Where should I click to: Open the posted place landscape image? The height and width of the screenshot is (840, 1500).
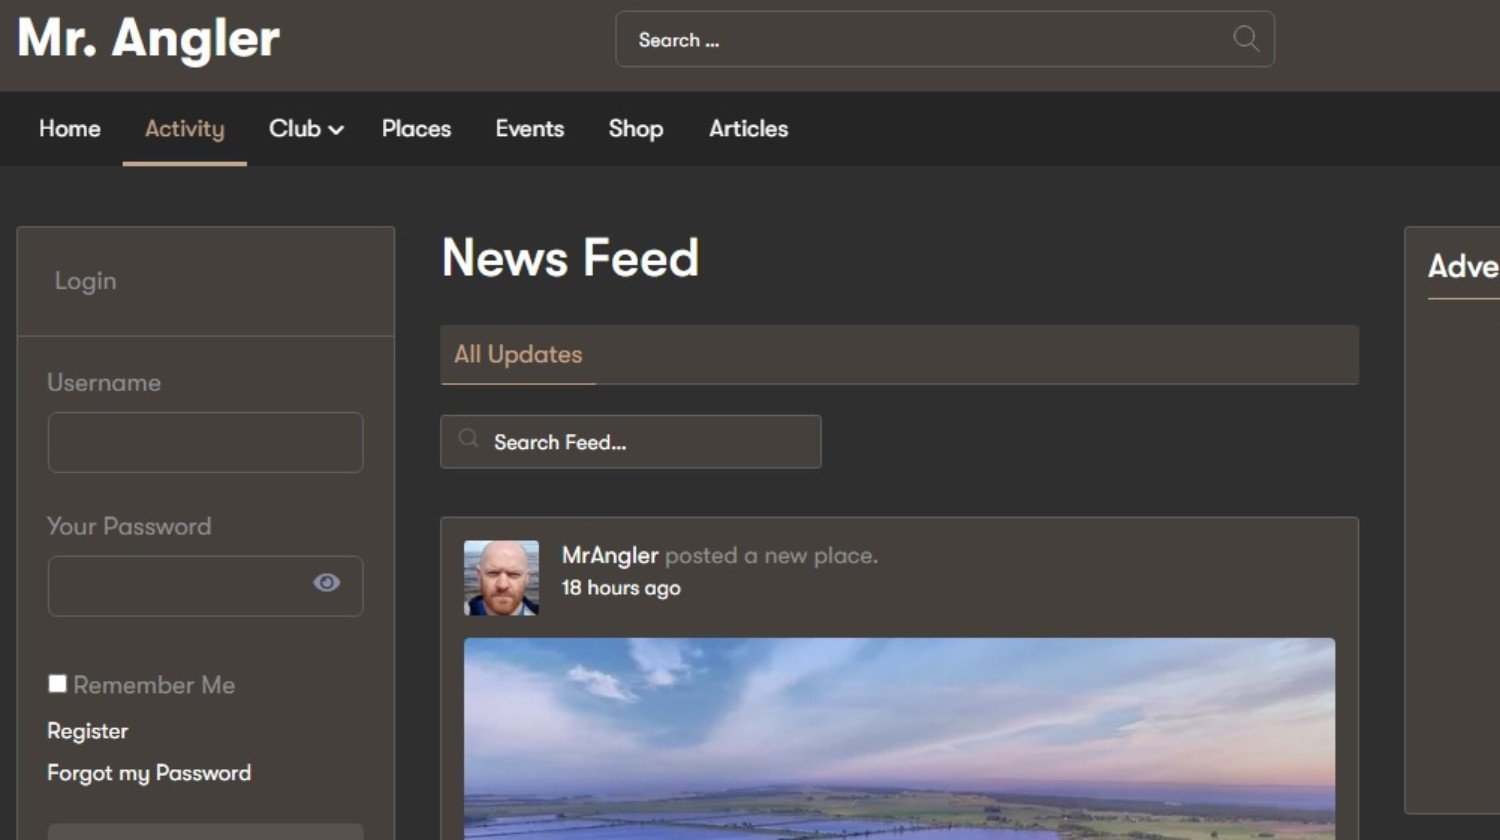[899, 738]
